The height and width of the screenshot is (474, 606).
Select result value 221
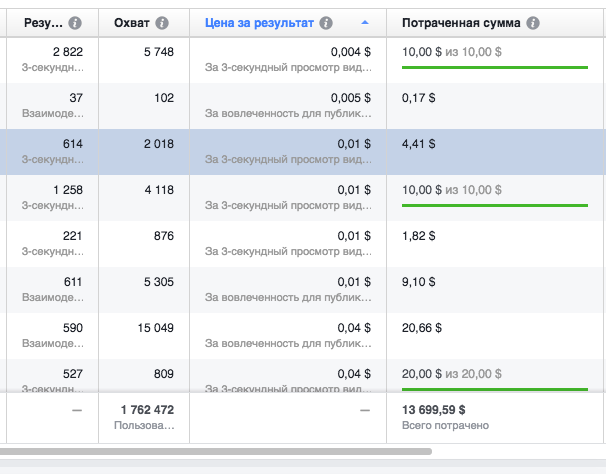(x=73, y=236)
